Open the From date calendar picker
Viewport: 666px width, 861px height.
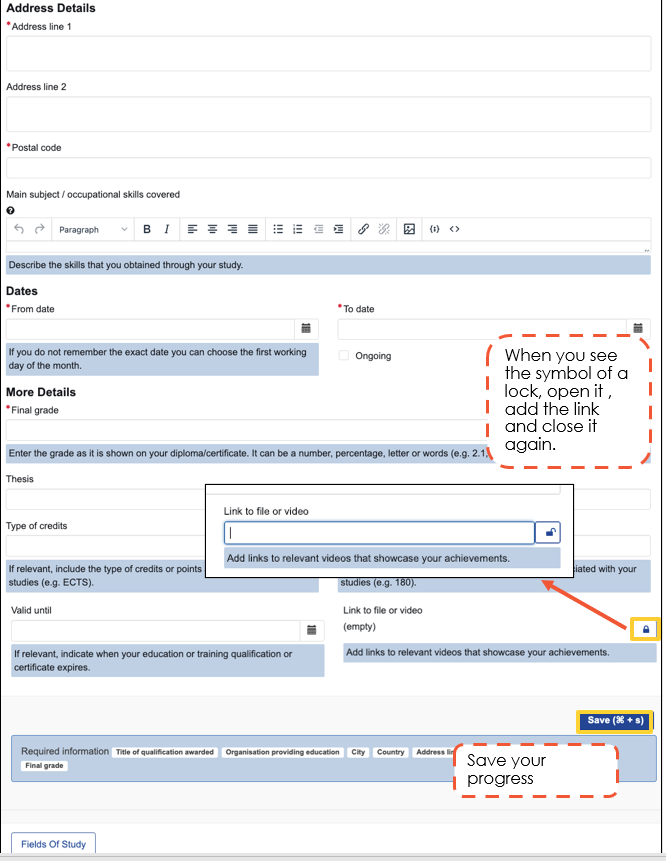(x=306, y=328)
